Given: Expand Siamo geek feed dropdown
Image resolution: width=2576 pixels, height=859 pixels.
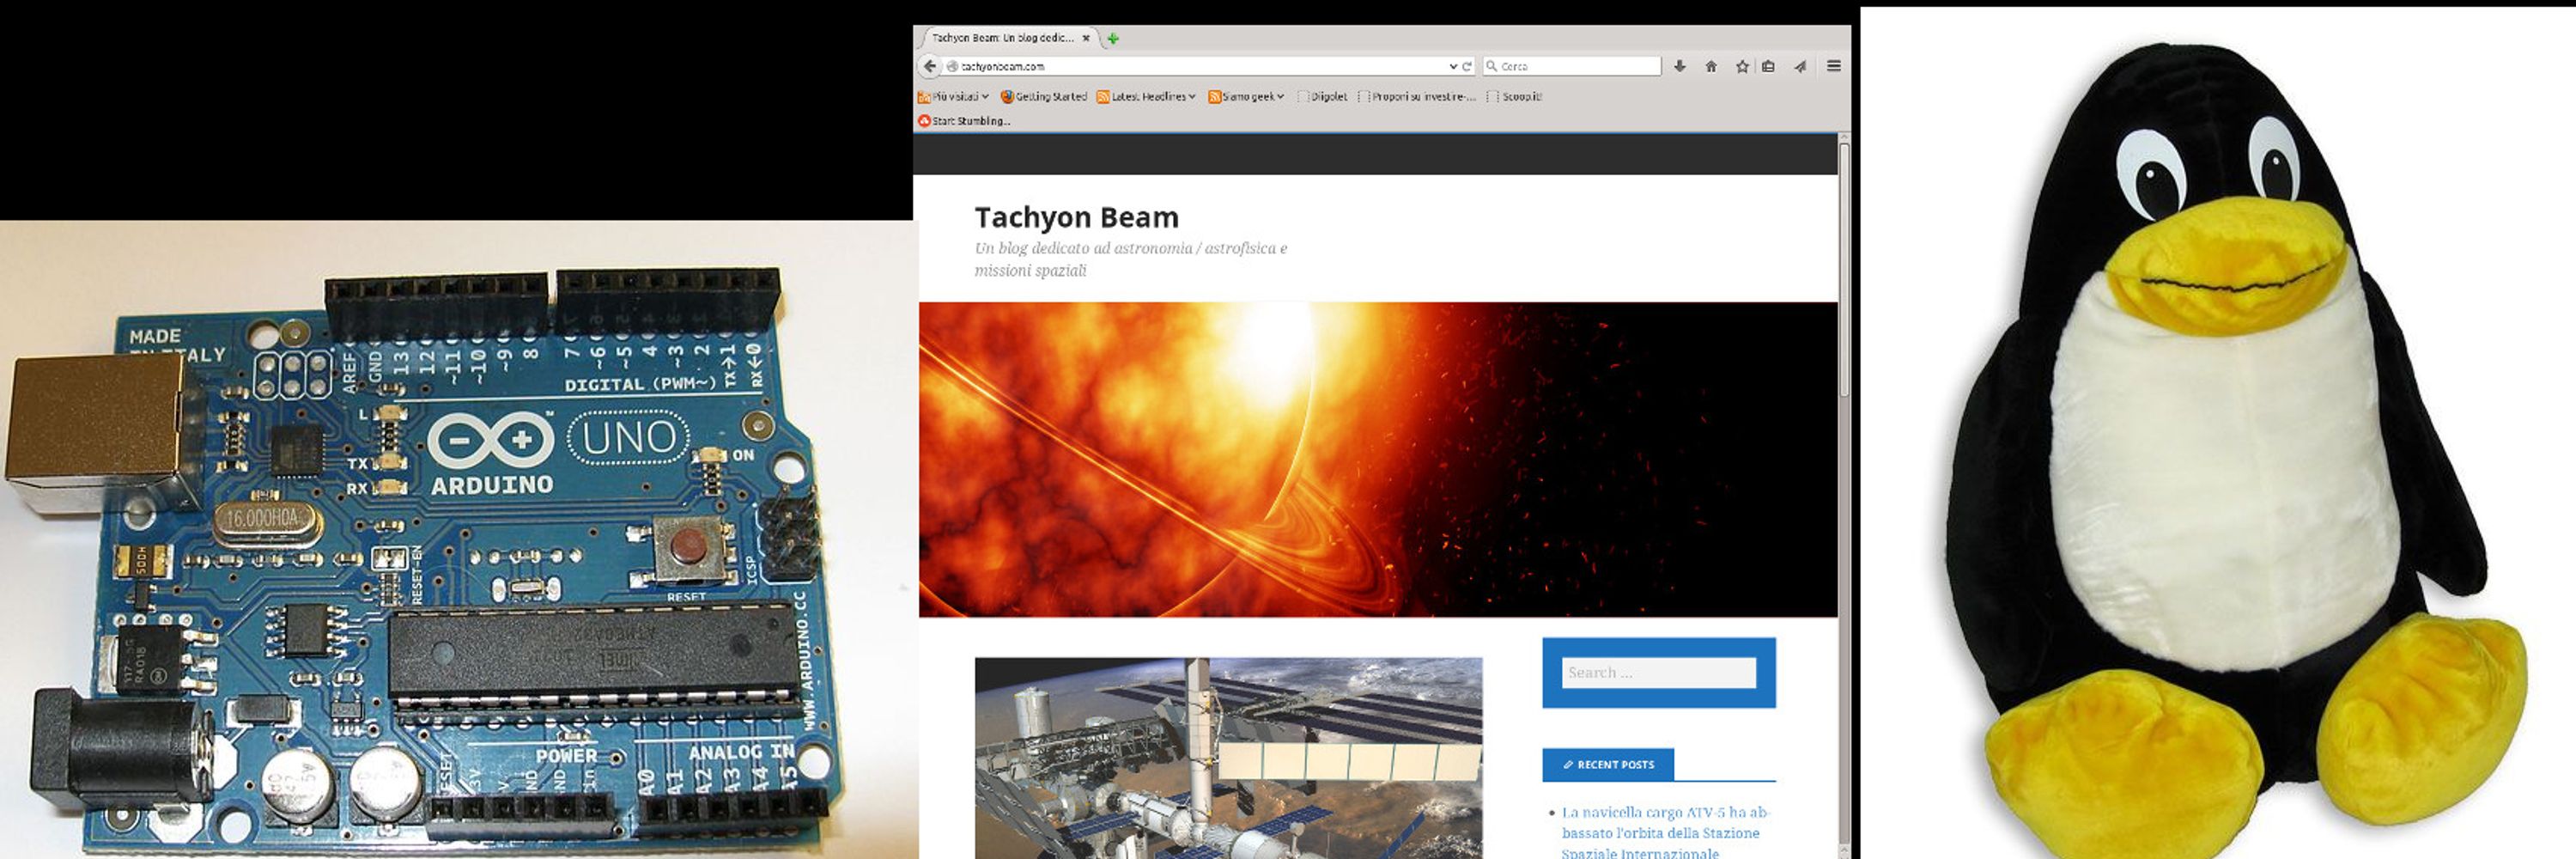Looking at the screenshot, I should 1246,96.
